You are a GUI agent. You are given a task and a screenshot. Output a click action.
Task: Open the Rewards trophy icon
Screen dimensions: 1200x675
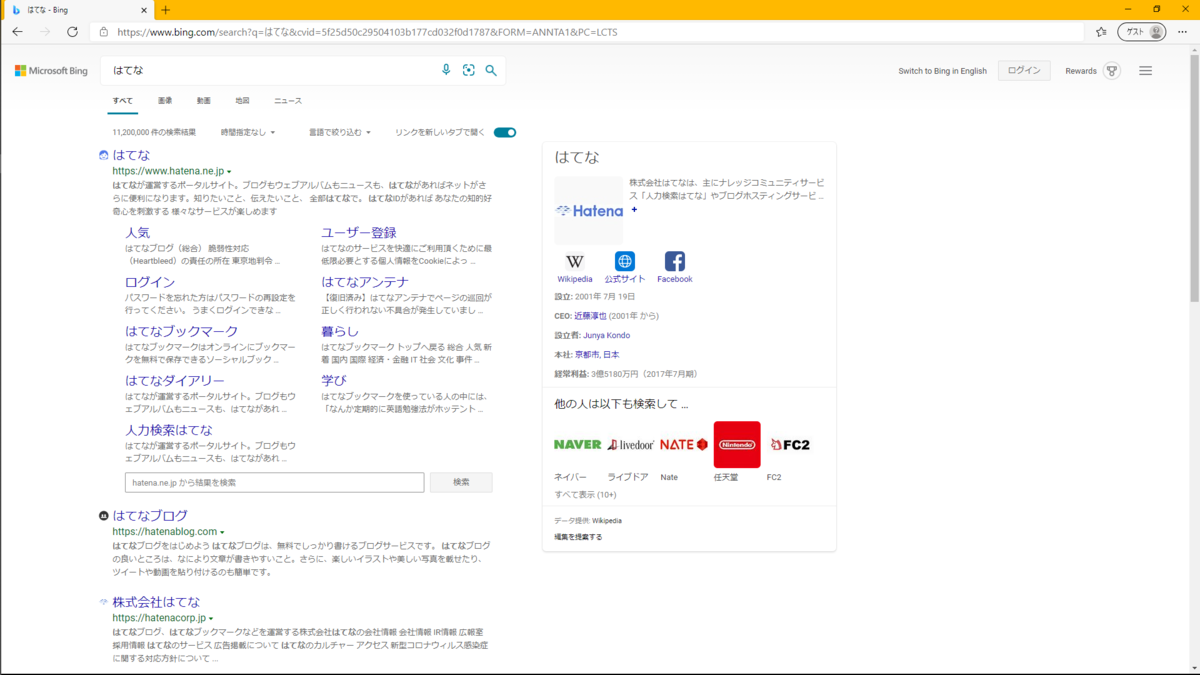pos(1112,71)
